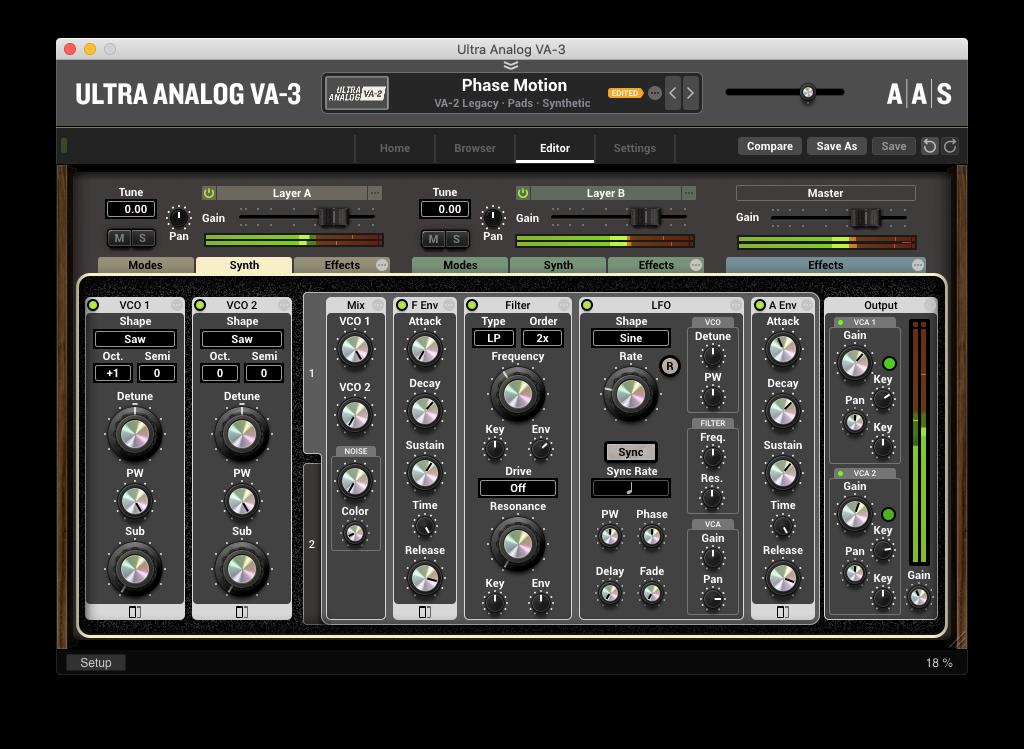This screenshot has height=749, width=1024.
Task: Click Layer A Tune value field 0.00
Action: tap(131, 209)
